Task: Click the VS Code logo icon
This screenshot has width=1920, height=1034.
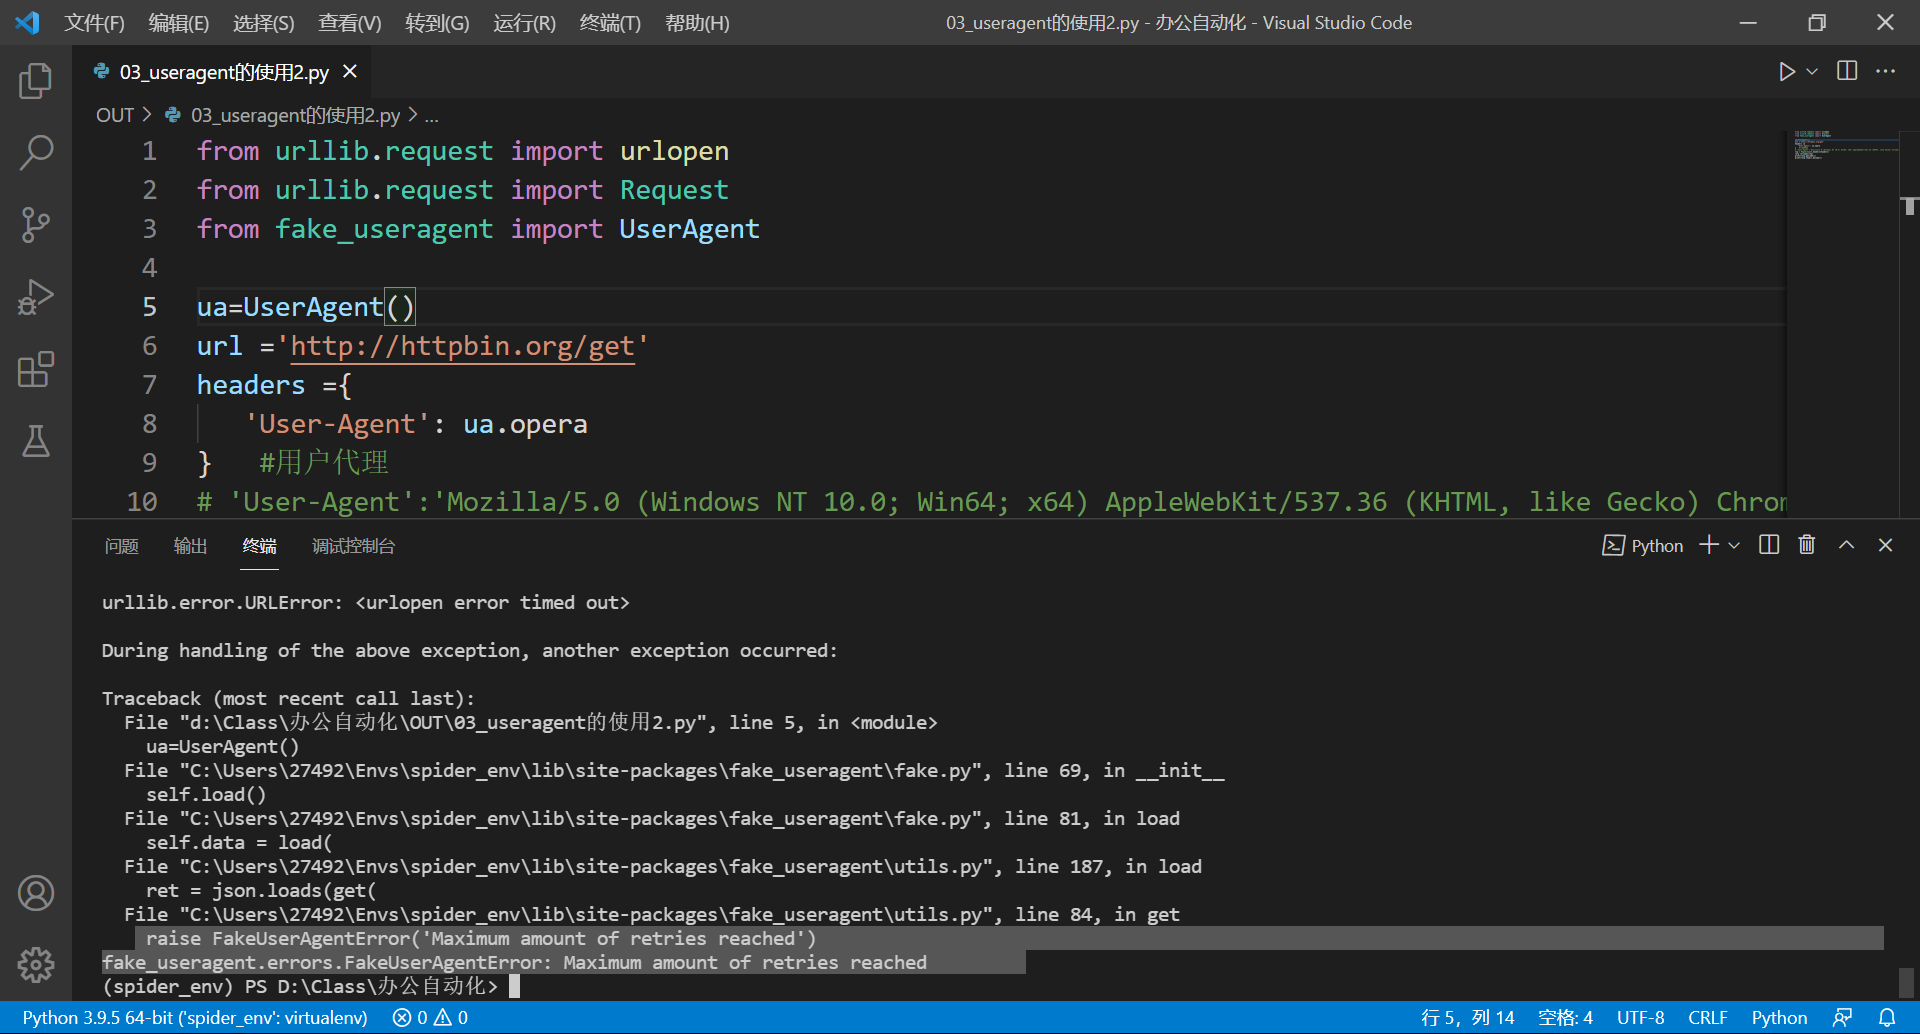Action: point(28,22)
